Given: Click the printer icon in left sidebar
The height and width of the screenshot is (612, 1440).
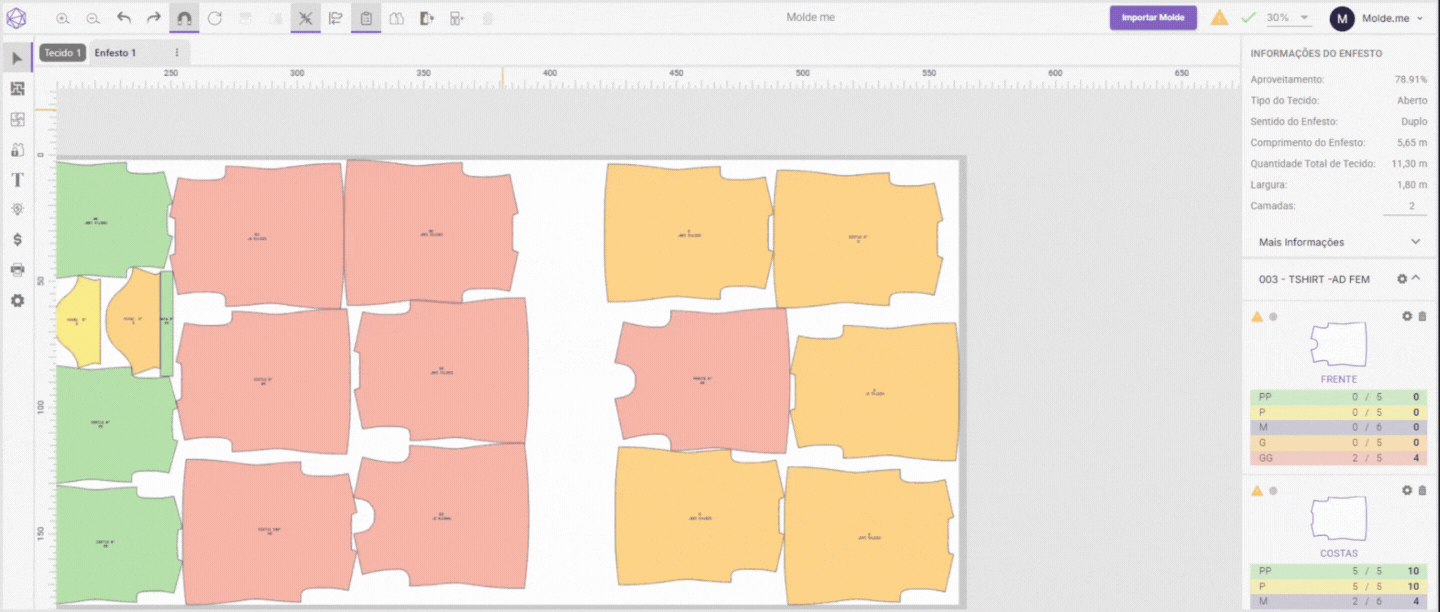Looking at the screenshot, I should click(x=17, y=270).
